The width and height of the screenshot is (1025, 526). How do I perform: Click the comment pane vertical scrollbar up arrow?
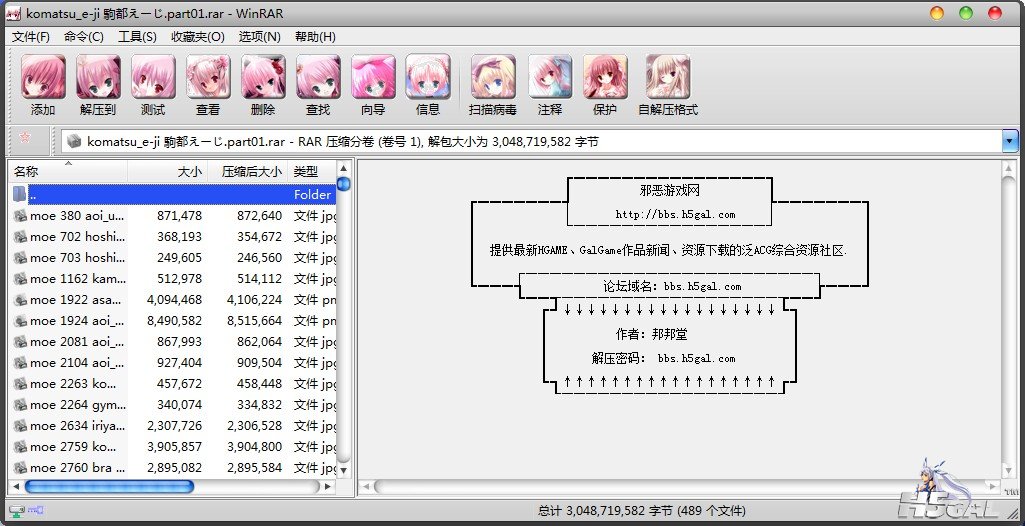pyautogui.click(x=1008, y=169)
